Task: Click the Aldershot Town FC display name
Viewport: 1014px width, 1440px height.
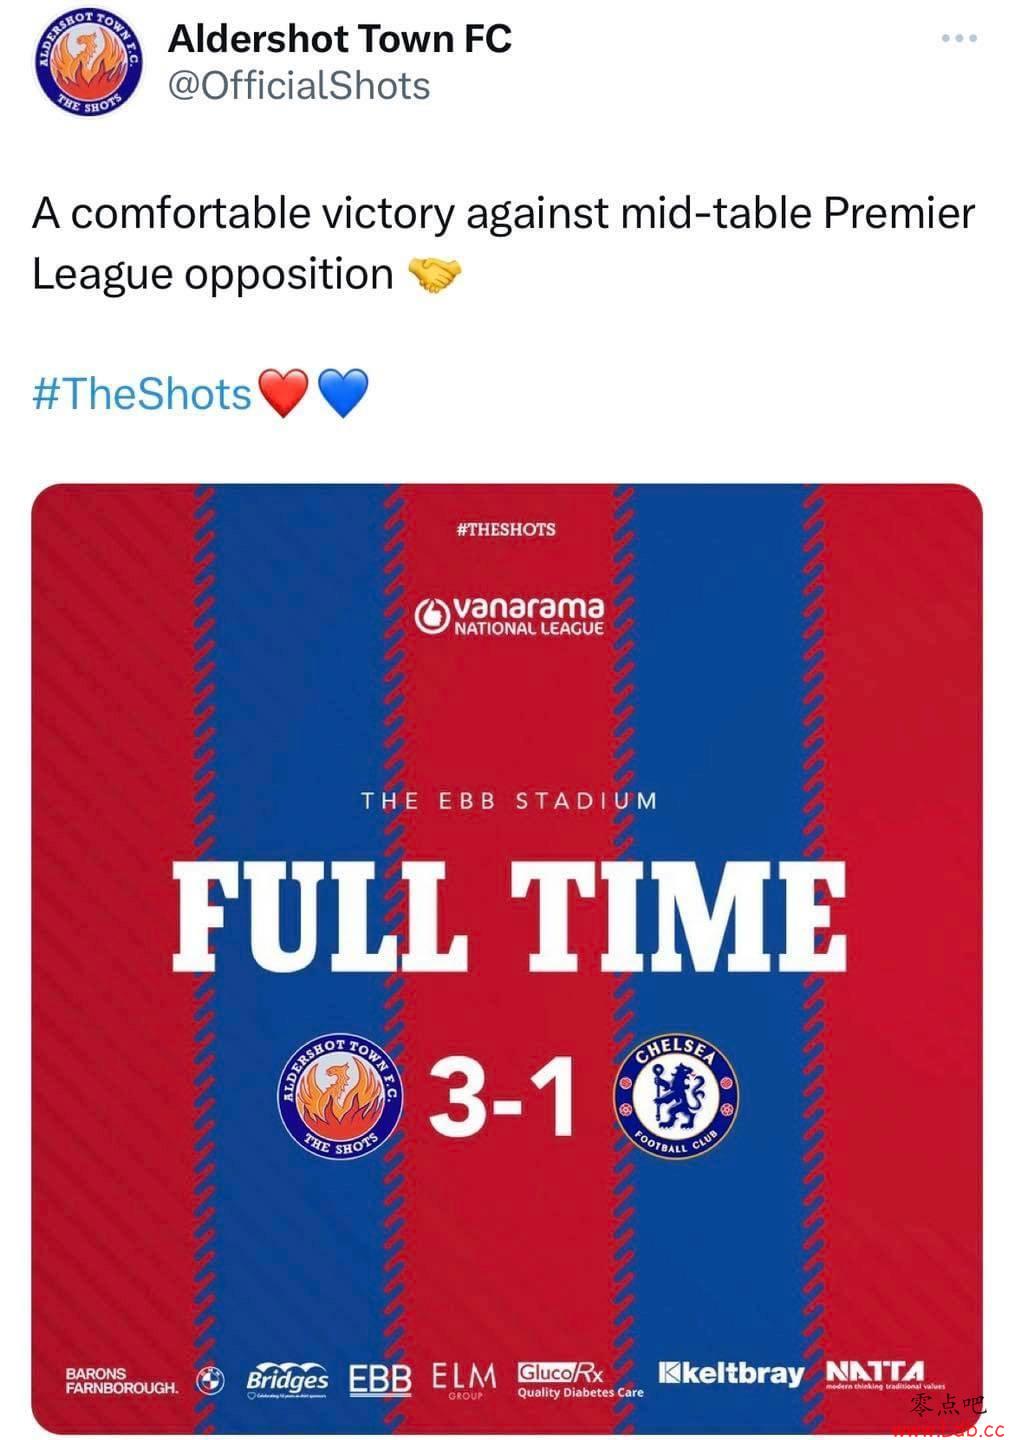Action: [x=340, y=39]
